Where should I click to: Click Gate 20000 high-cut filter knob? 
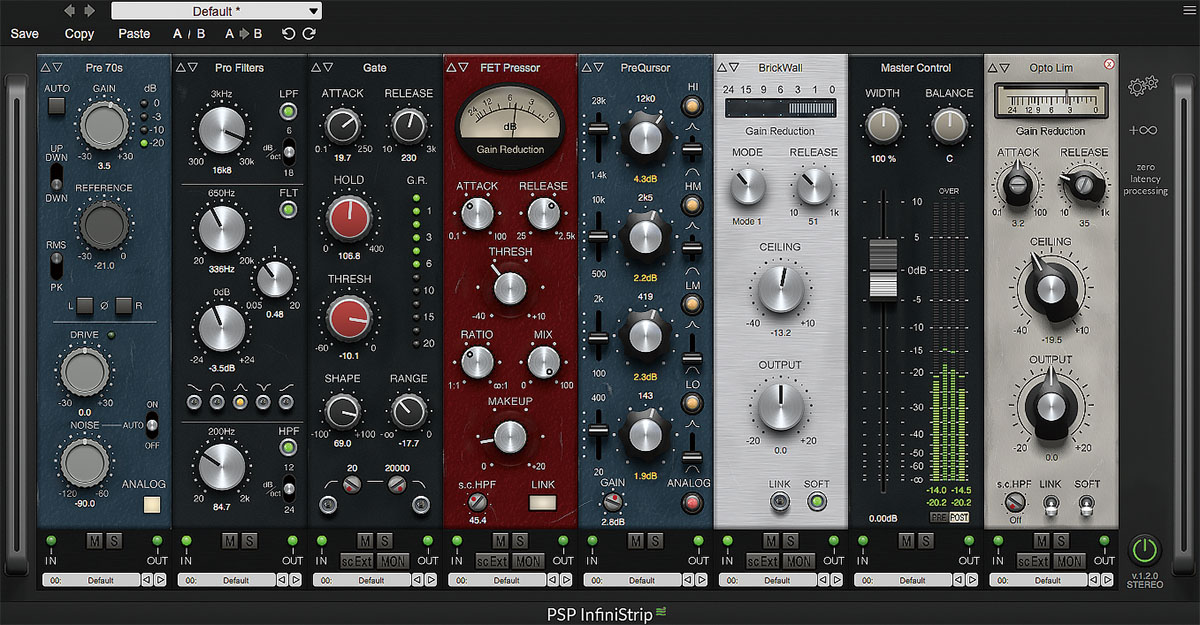397,485
